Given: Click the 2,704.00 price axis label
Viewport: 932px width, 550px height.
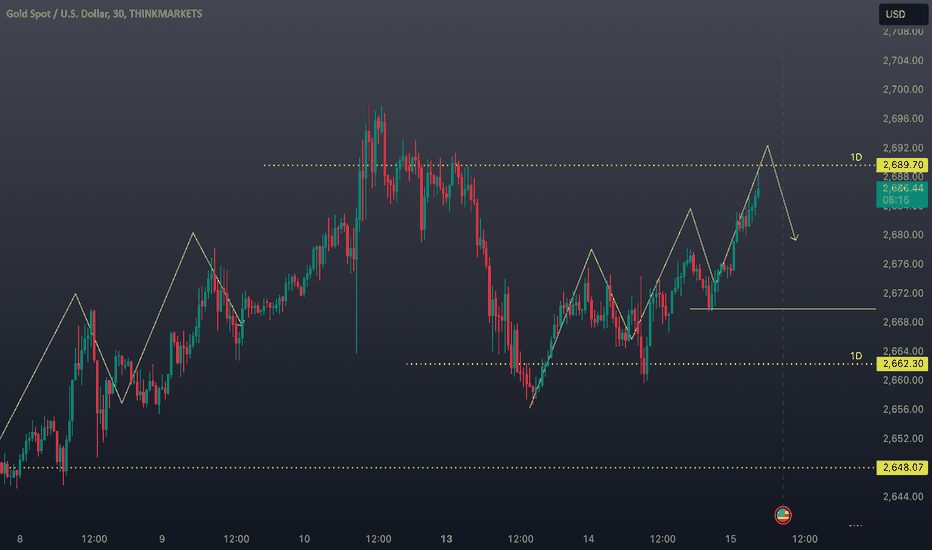Looking at the screenshot, I should pos(903,61).
